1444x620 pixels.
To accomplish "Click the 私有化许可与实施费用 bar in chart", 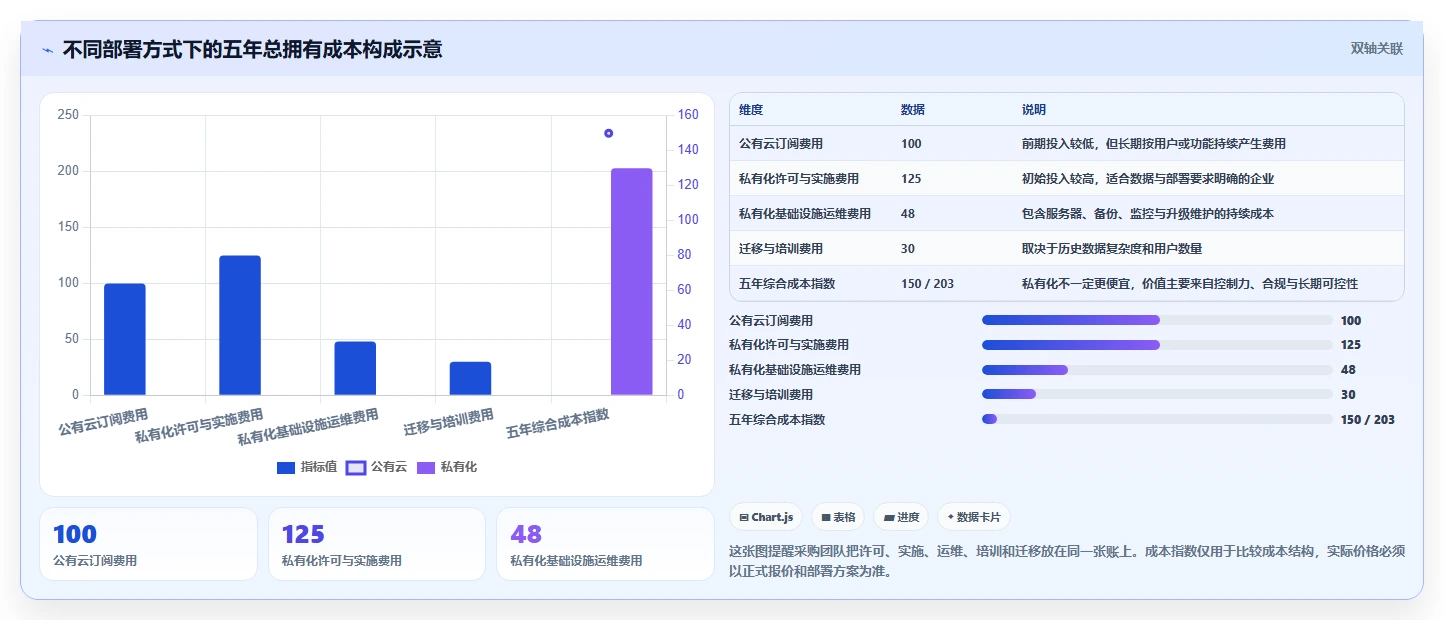I will [x=240, y=325].
